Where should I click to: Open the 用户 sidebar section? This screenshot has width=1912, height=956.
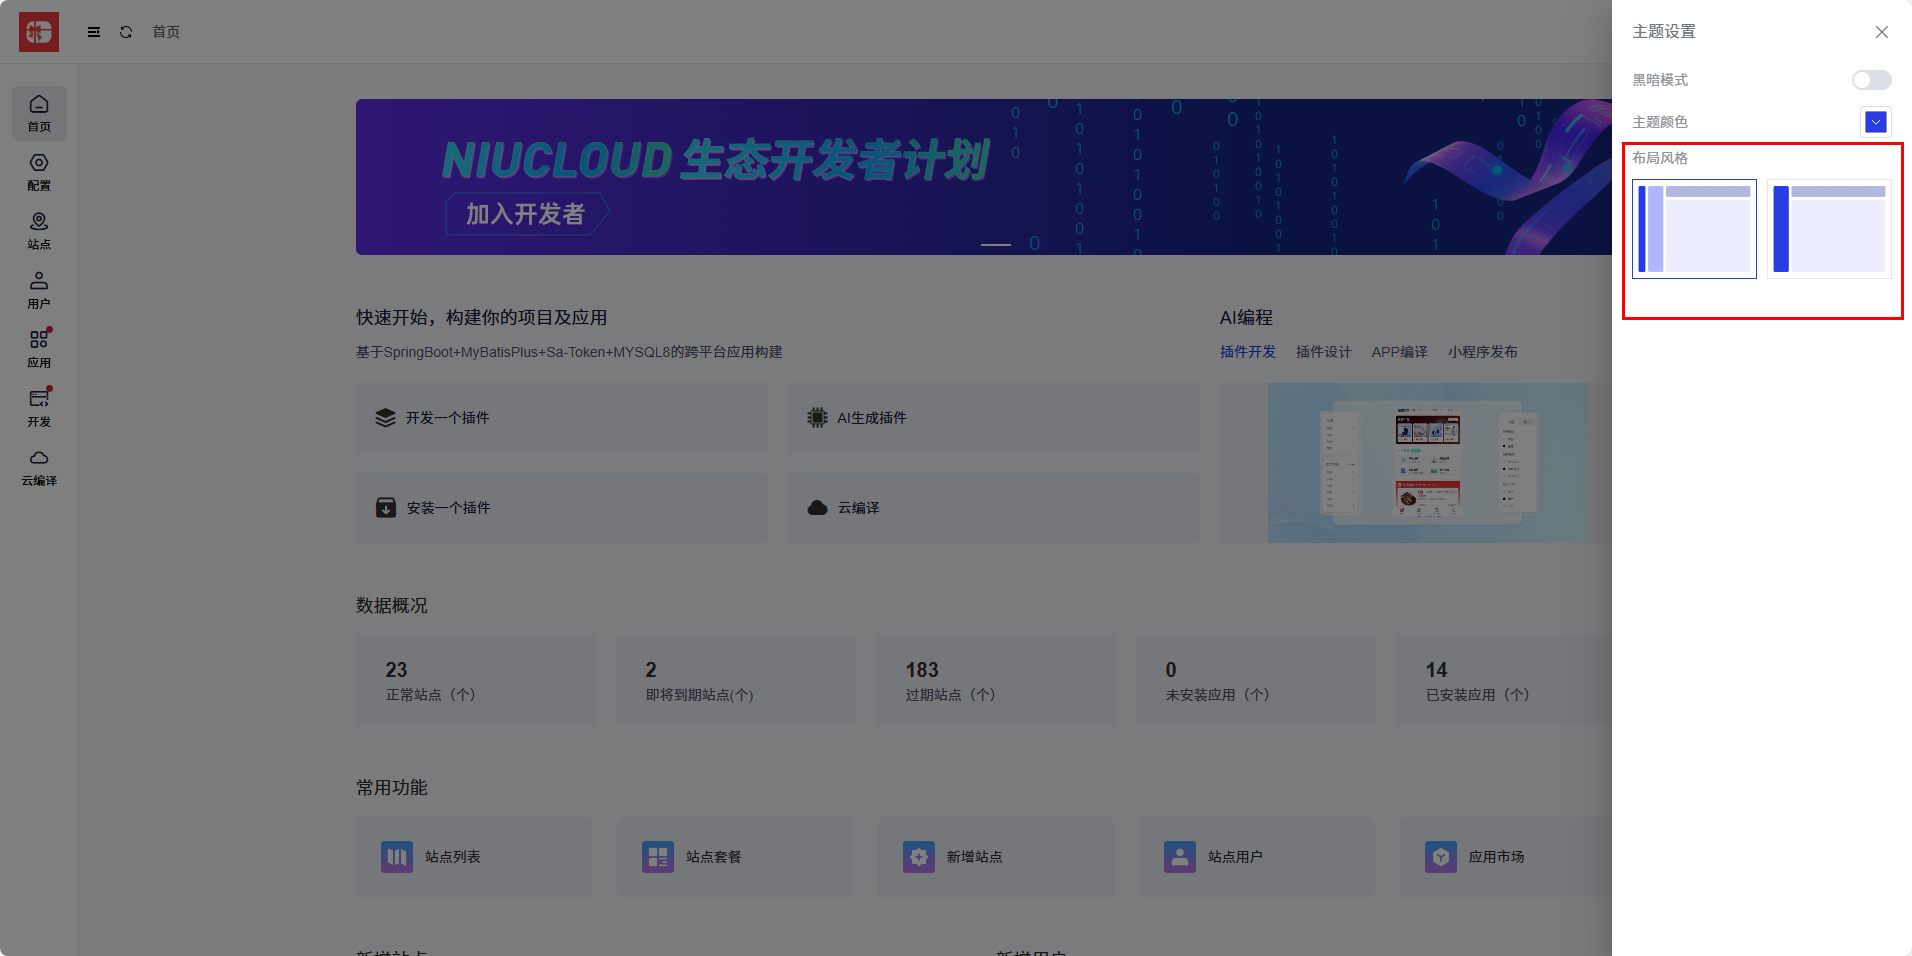pos(39,290)
